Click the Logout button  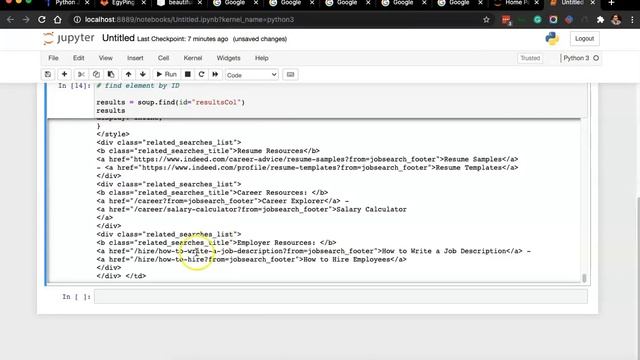(584, 38)
